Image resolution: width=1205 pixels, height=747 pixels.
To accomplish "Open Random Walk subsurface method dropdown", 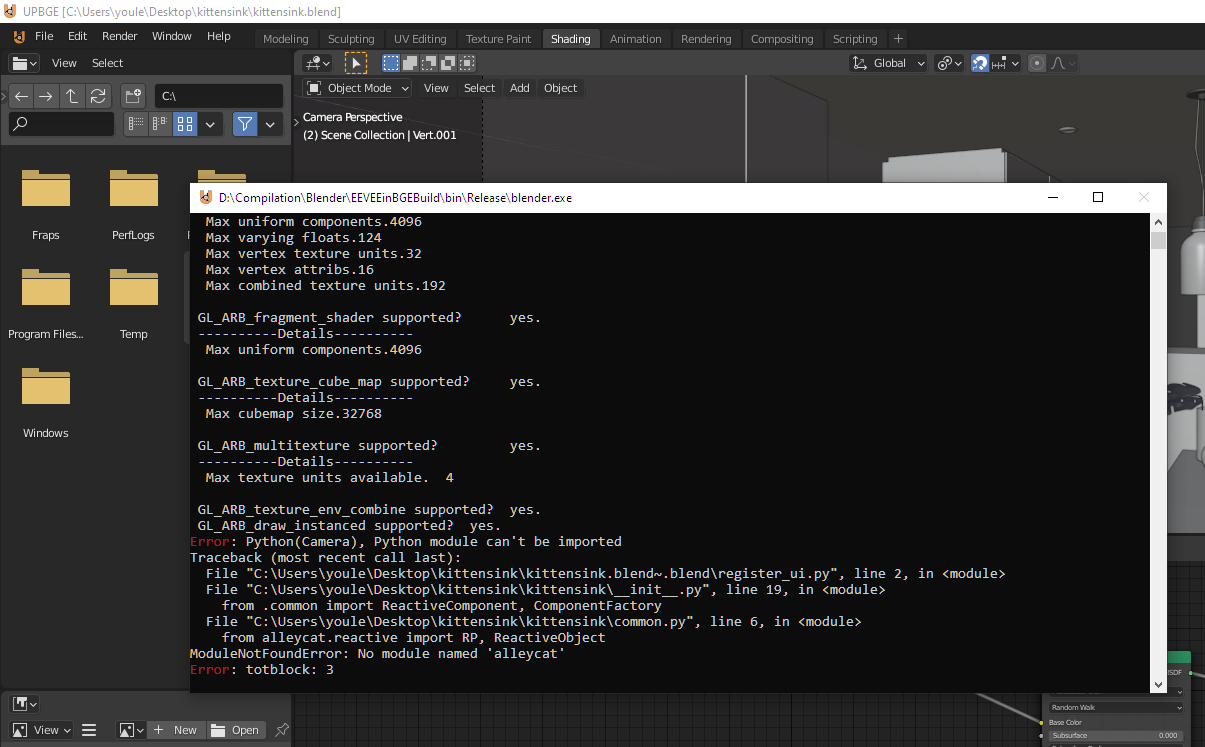I will click(x=1115, y=707).
